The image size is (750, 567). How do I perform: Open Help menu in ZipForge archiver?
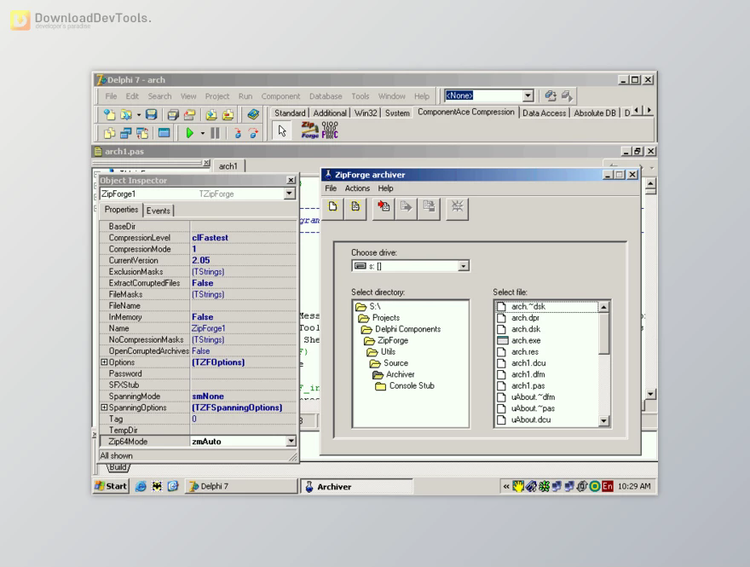[386, 189]
